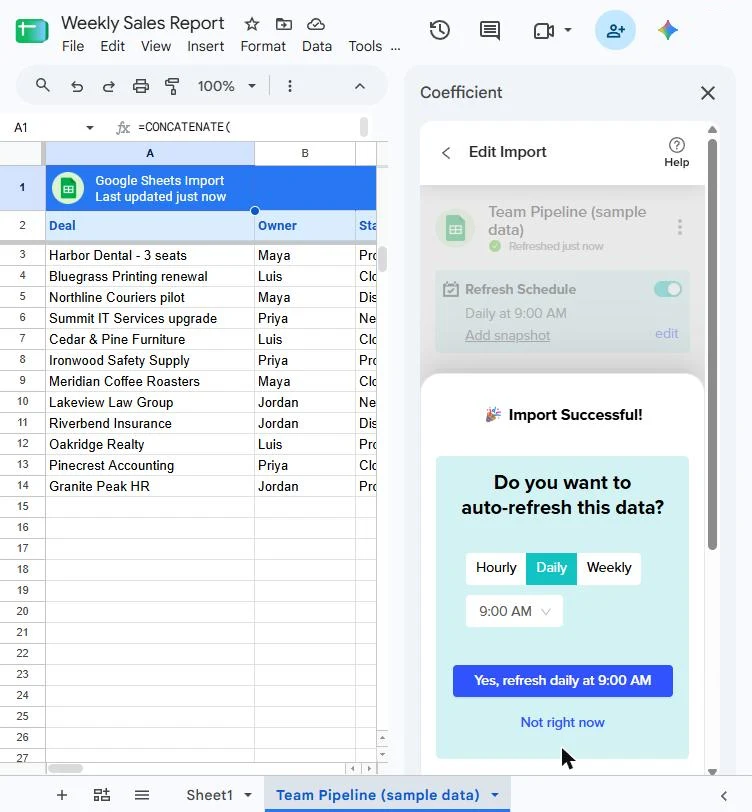
Task: Open the toolbar more options dots
Action: click(x=290, y=86)
